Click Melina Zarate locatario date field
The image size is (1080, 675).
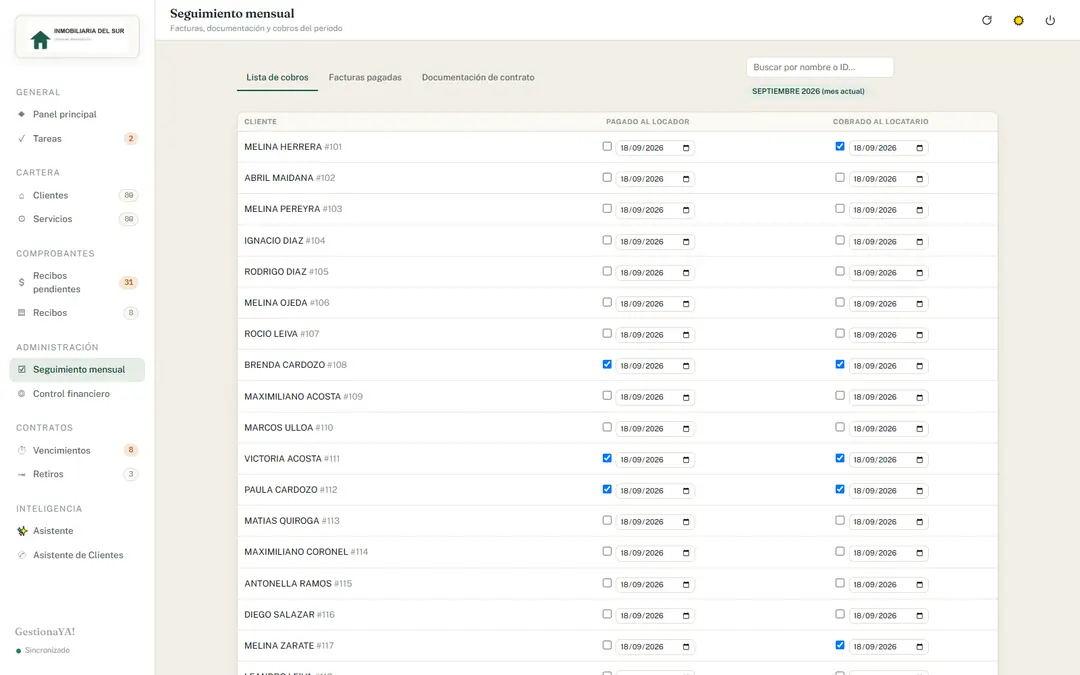[889, 647]
